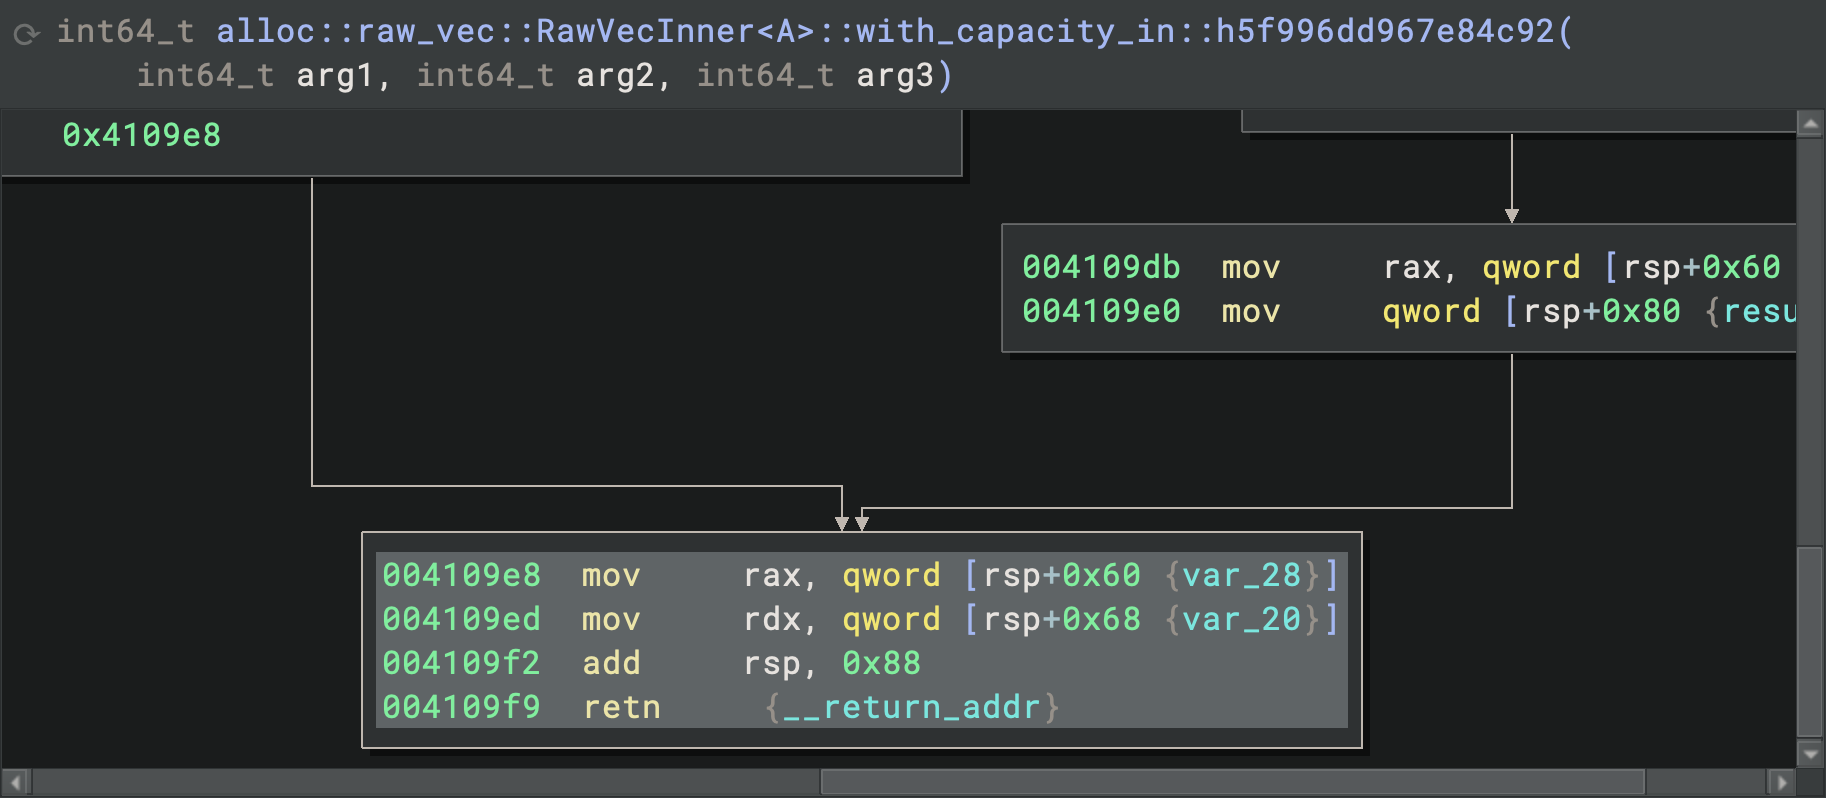Click the horizontal scrollbar right arrow
Screen dimensions: 1826x798
(x=1780, y=782)
